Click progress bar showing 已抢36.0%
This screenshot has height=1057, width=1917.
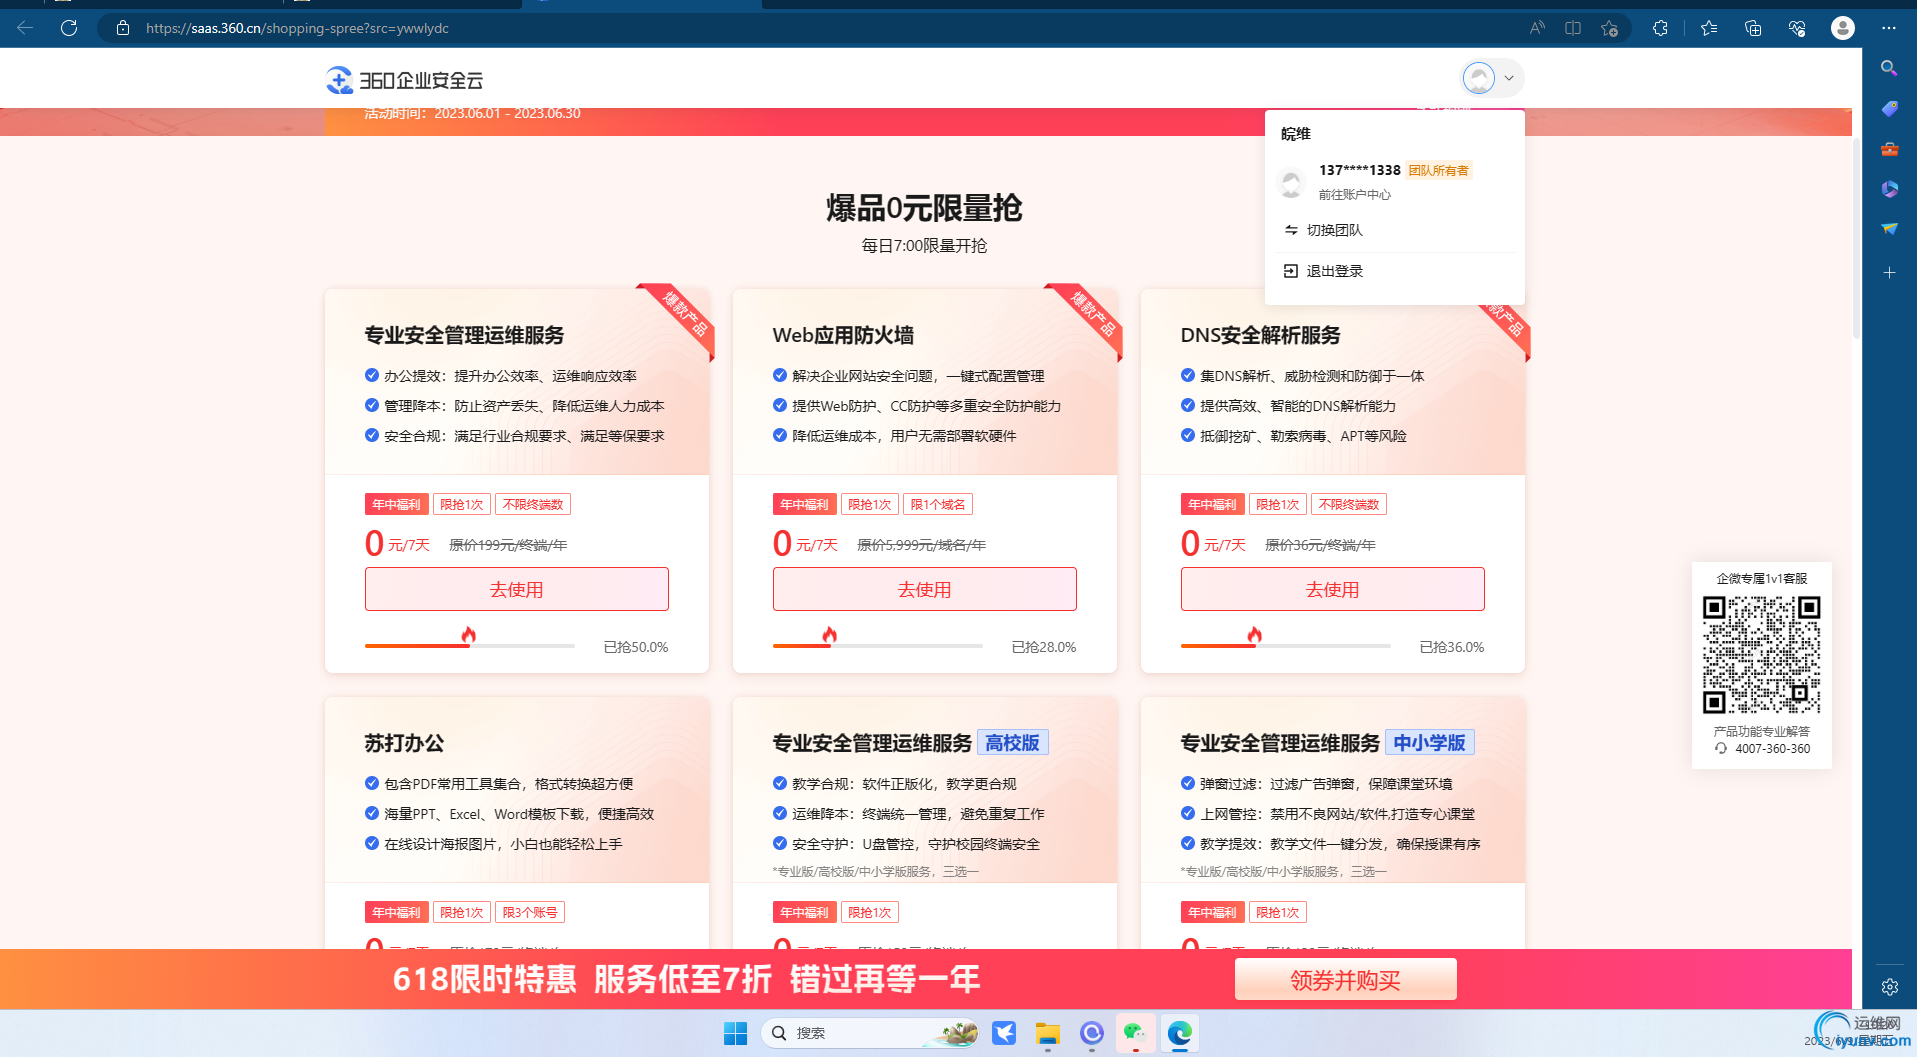pos(1286,646)
